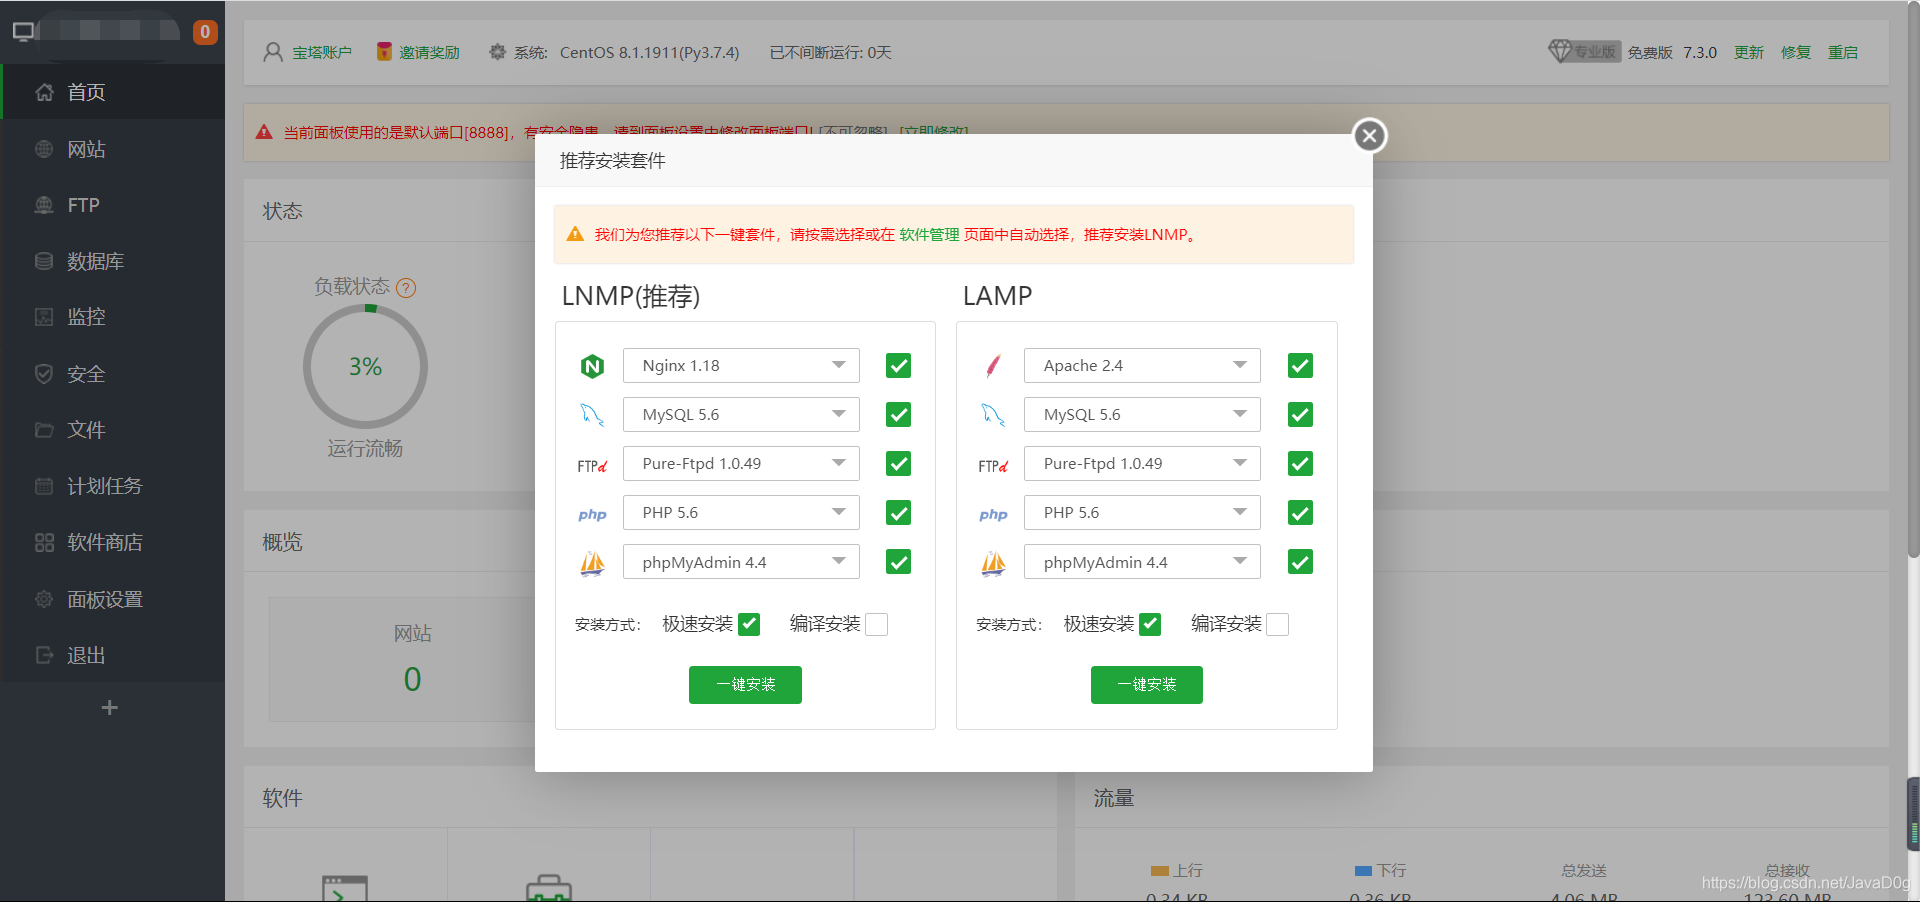Screen dimensions: 1920x902
Task: Open LNMP MySQL 5.6 version dropdown
Action: coord(741,415)
